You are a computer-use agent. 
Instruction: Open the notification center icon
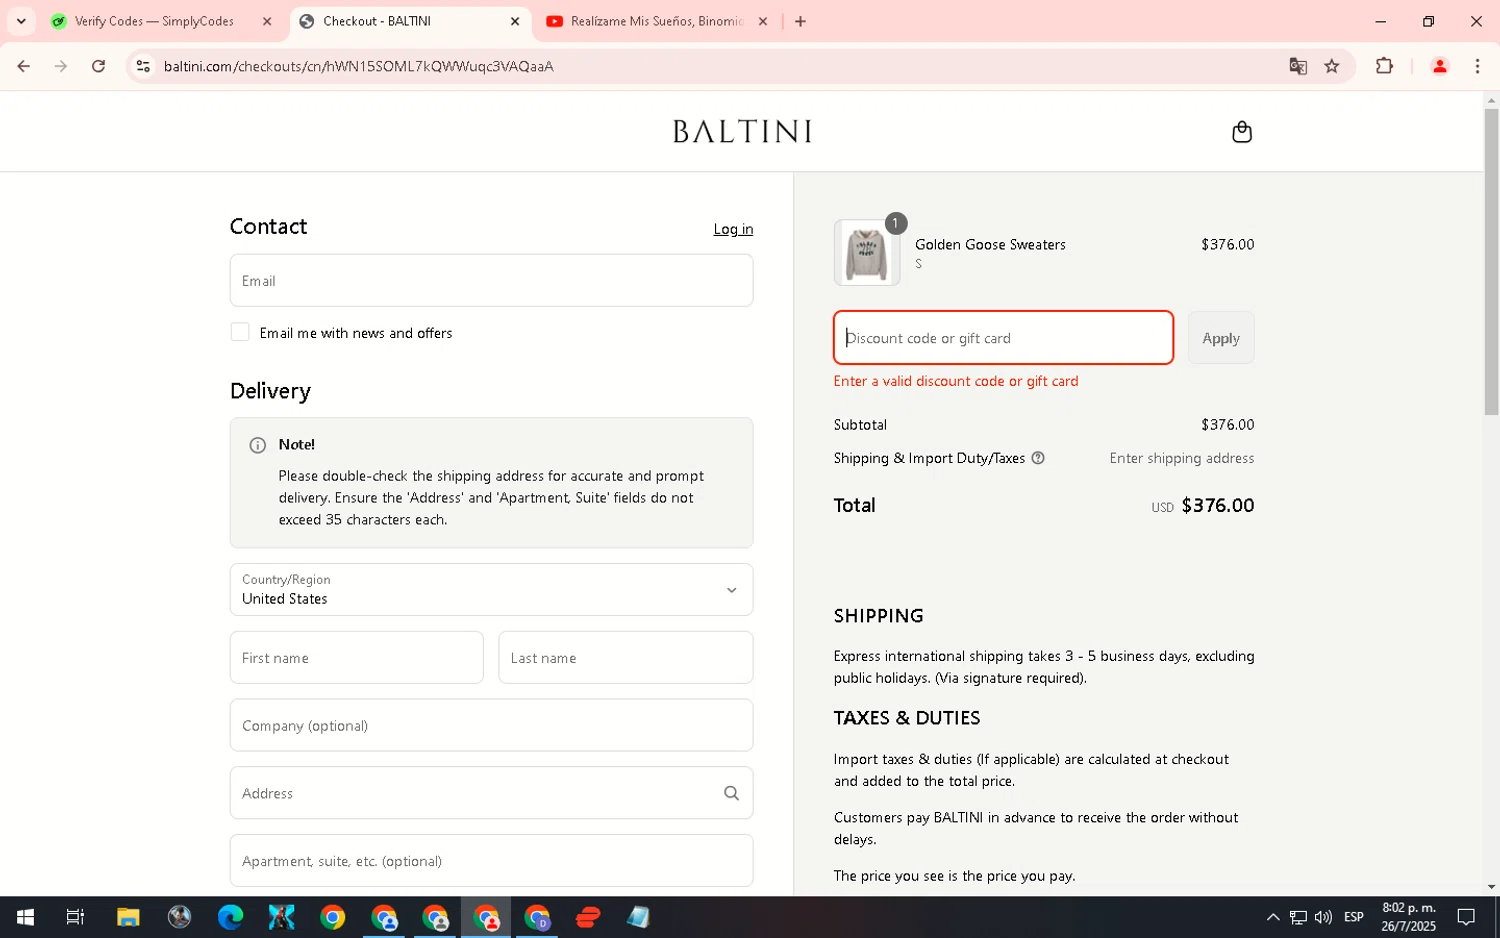1466,917
